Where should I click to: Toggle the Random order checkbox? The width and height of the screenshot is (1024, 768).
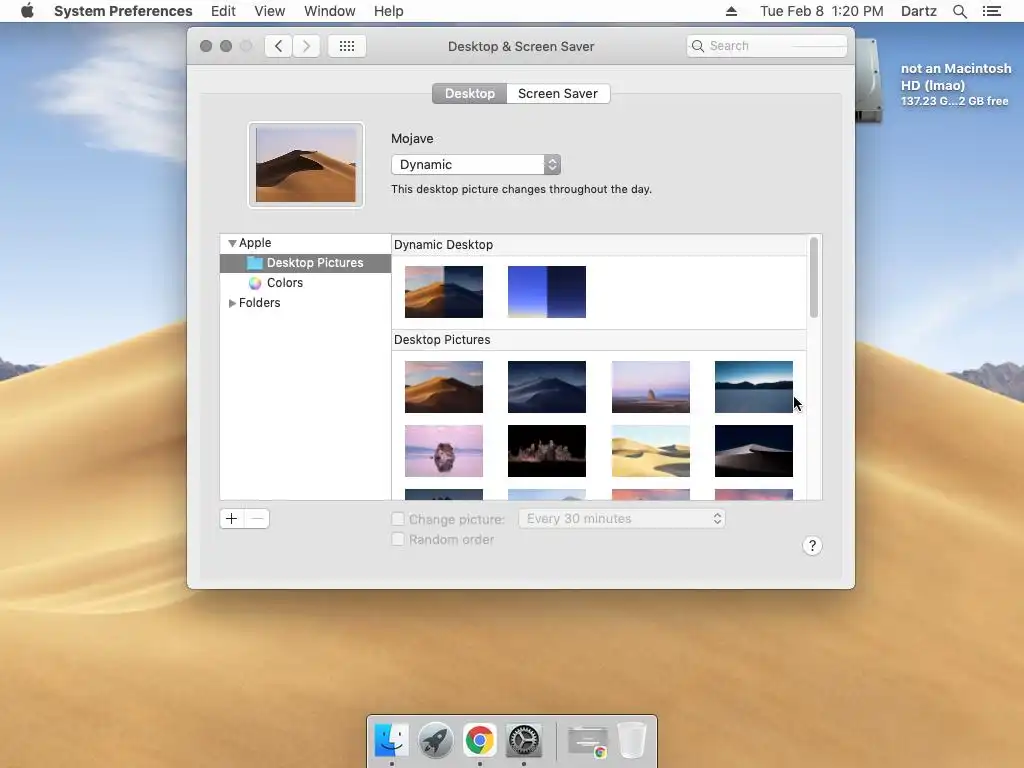(398, 539)
